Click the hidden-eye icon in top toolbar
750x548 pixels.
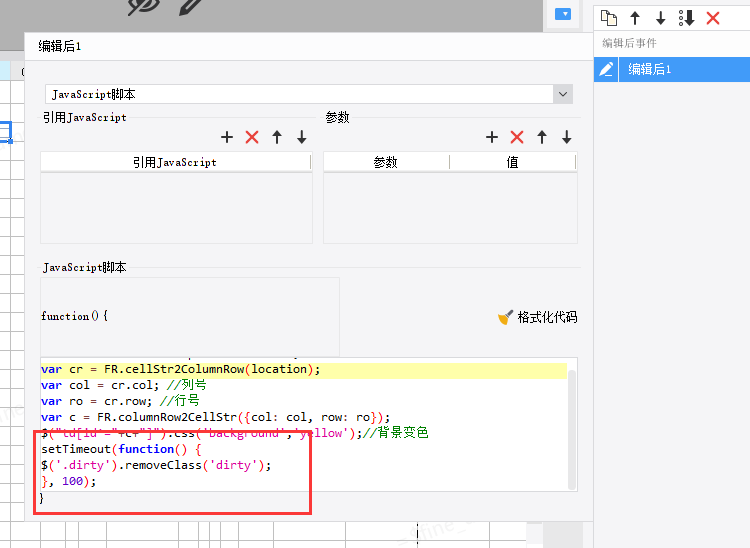point(143,7)
